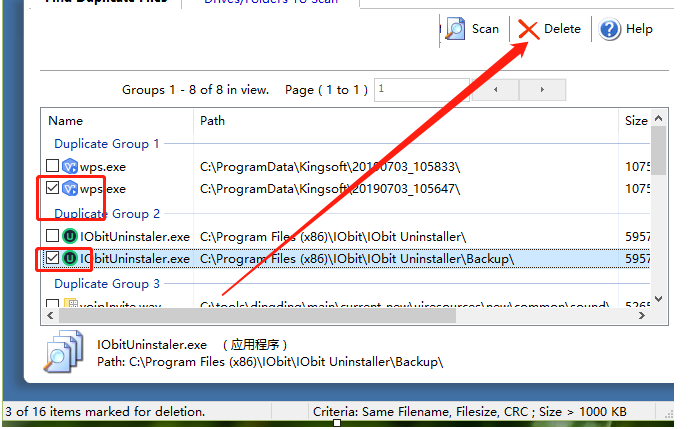697x429 pixels.
Task: Click the wps.exe name in 105833 row
Action: [x=103, y=167]
